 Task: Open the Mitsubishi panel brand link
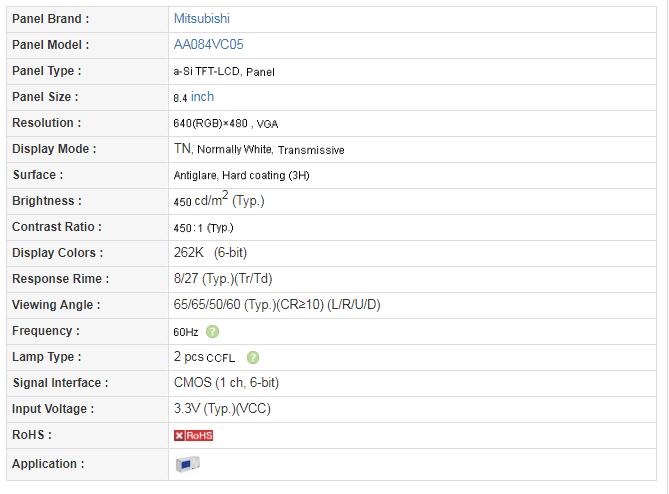coord(201,19)
